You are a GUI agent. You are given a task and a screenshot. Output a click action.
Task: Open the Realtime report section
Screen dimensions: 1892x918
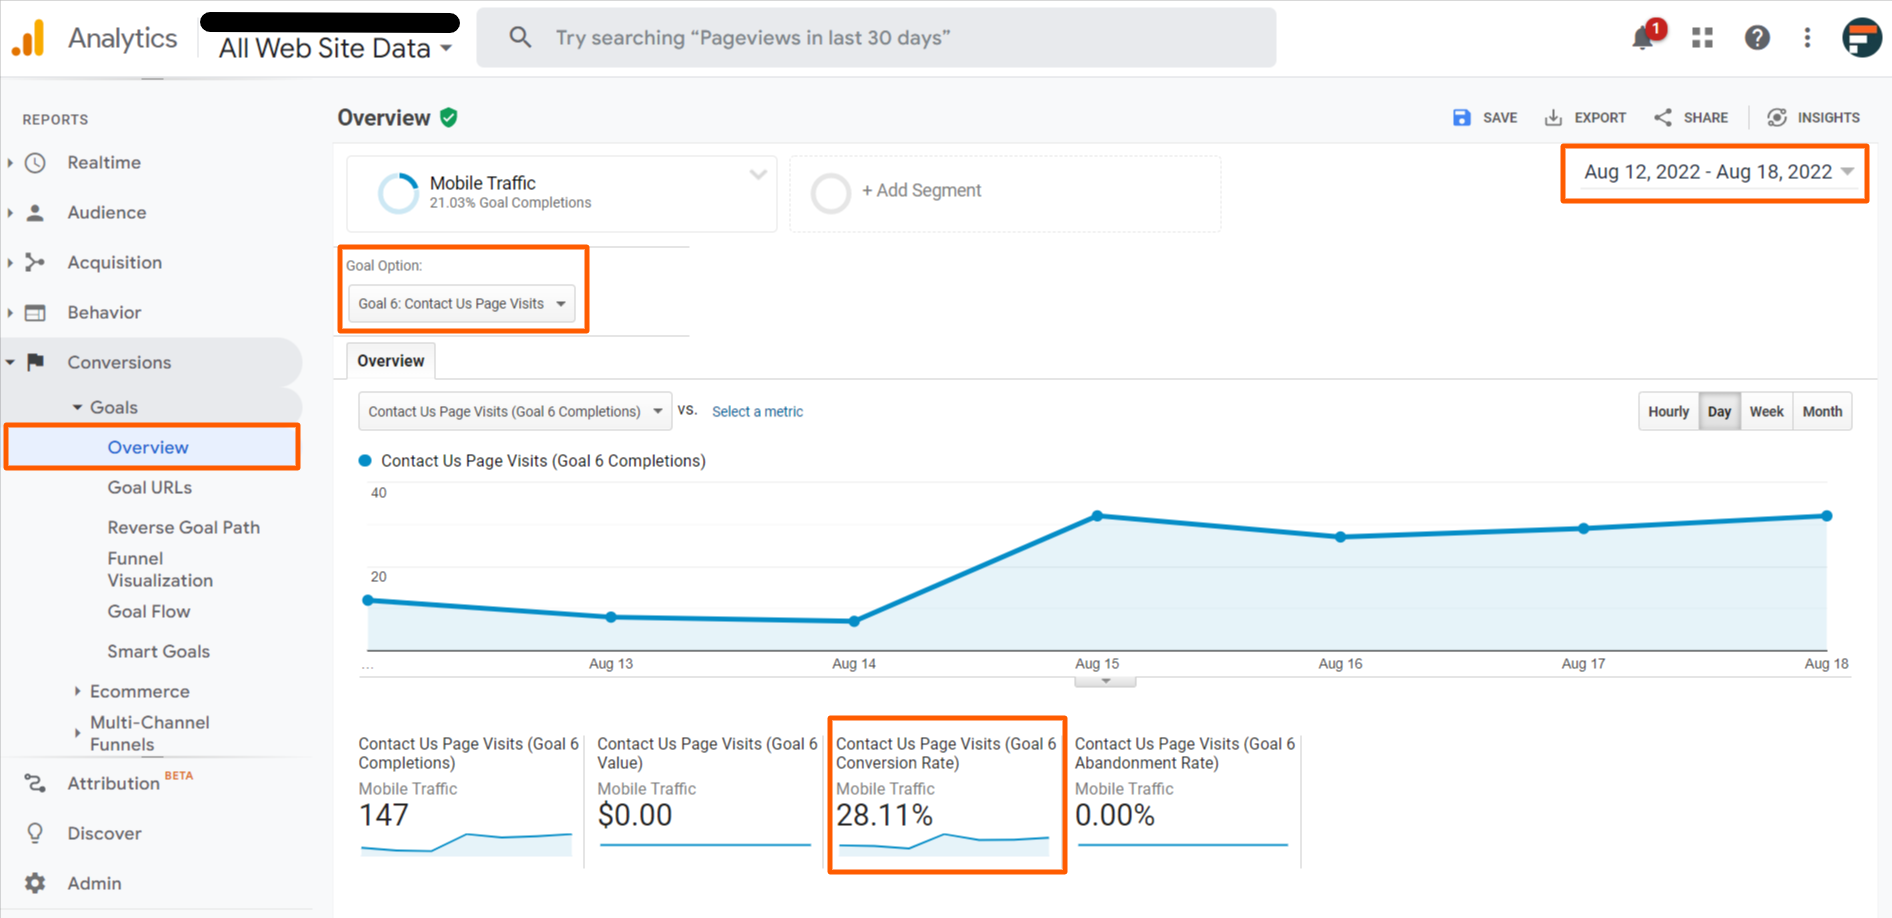click(x=103, y=162)
